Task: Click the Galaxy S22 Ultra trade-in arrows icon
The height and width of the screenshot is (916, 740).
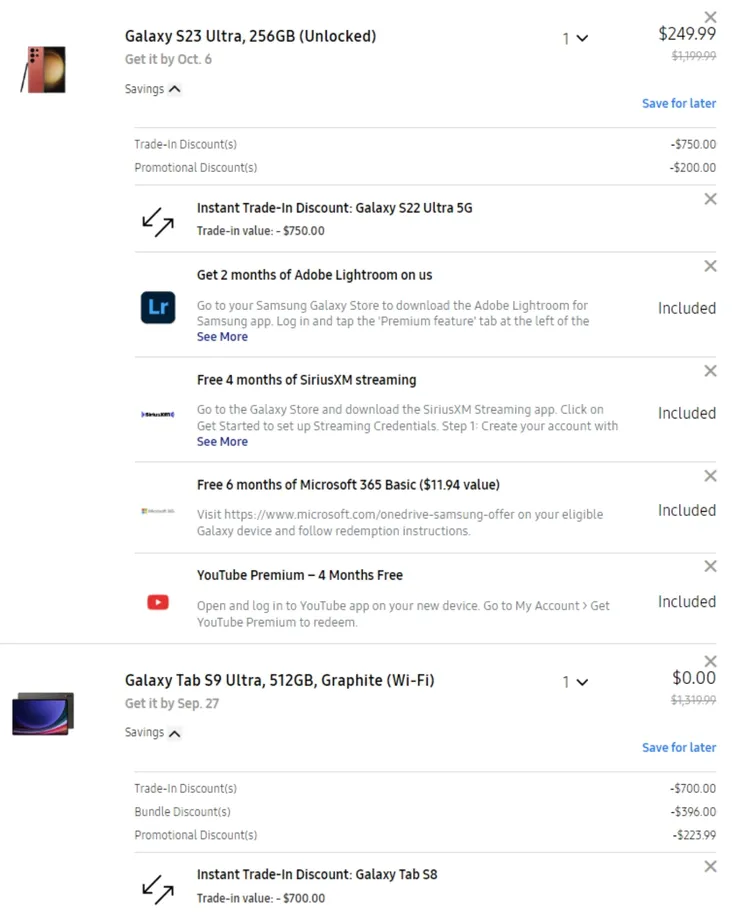Action: pos(158,223)
